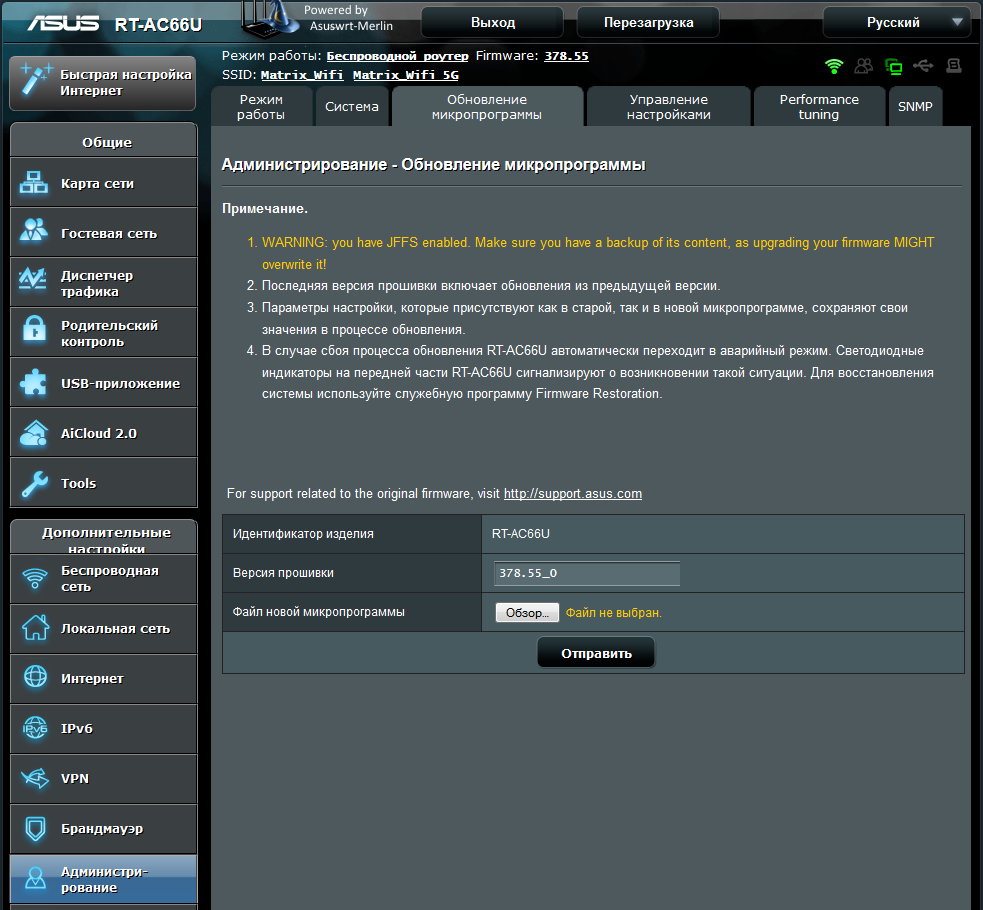Open the Беспроводная сеть menu item
This screenshot has width=983, height=910.
[x=103, y=579]
